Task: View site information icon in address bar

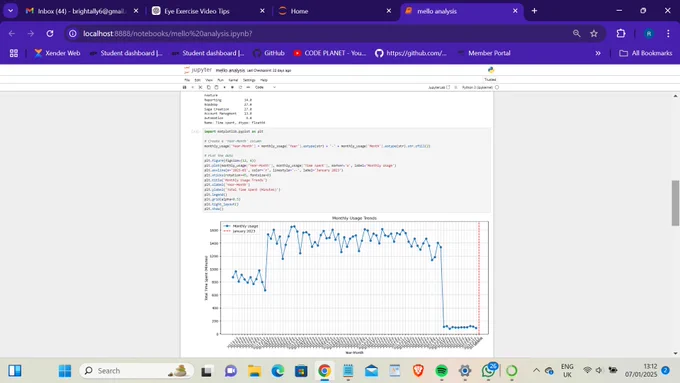Action: [73, 33]
